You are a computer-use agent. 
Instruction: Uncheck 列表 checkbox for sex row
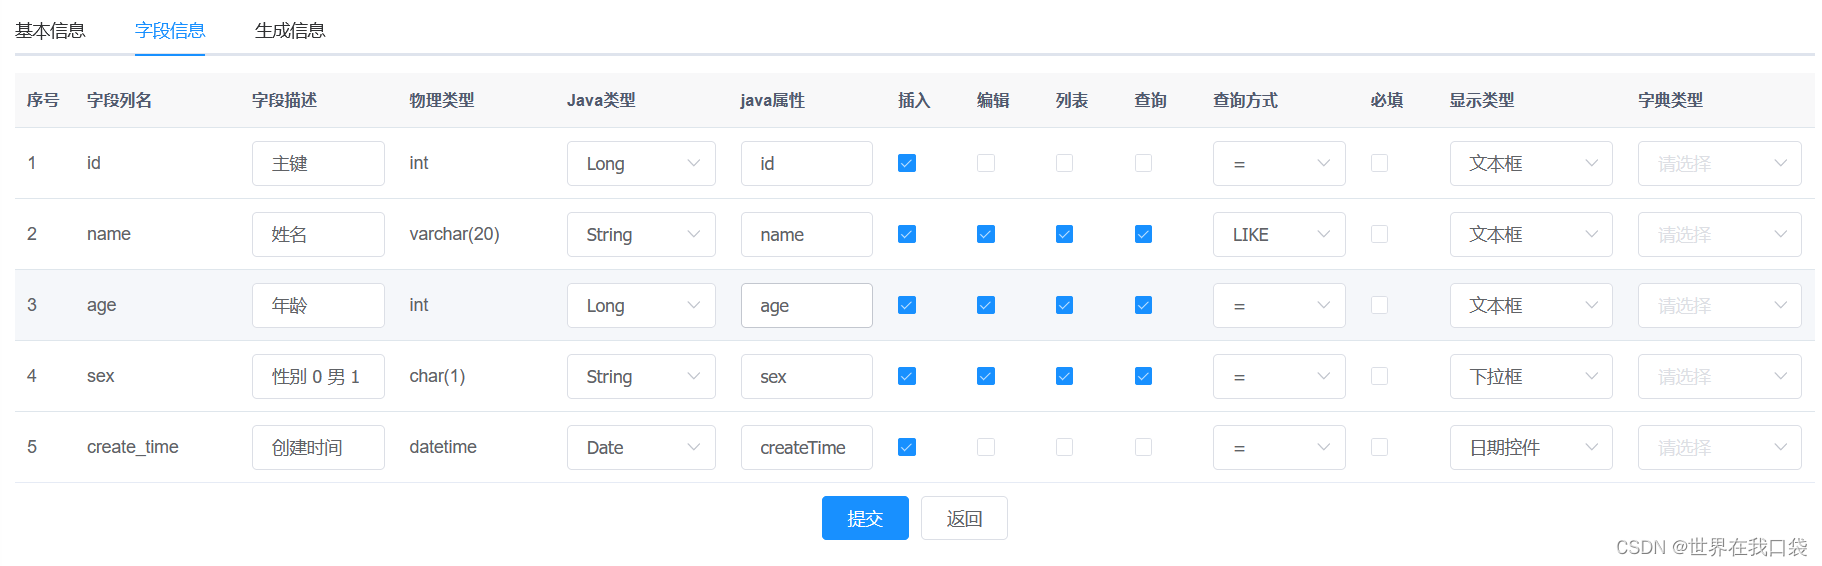pyautogui.click(x=1065, y=376)
